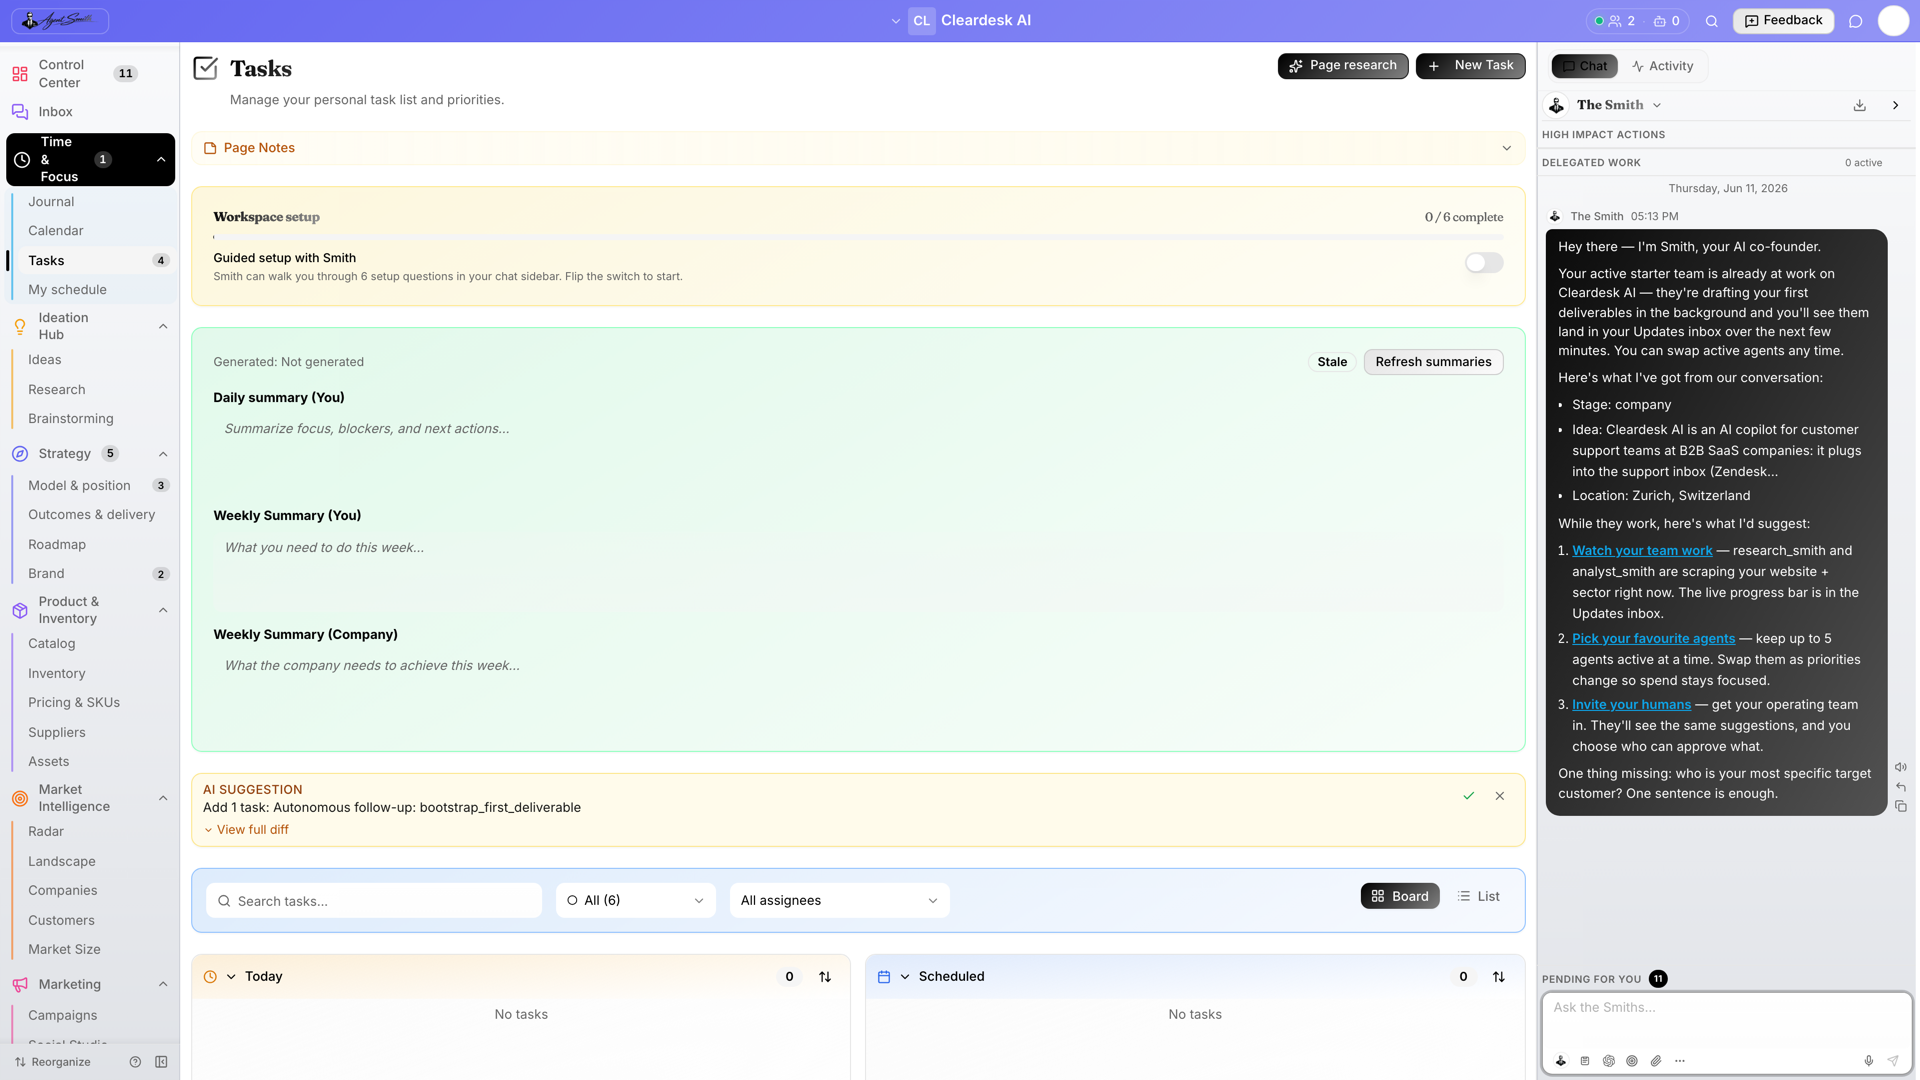Viewport: 1920px width, 1080px height.
Task: Click the Search tasks input field
Action: pyautogui.click(x=374, y=901)
